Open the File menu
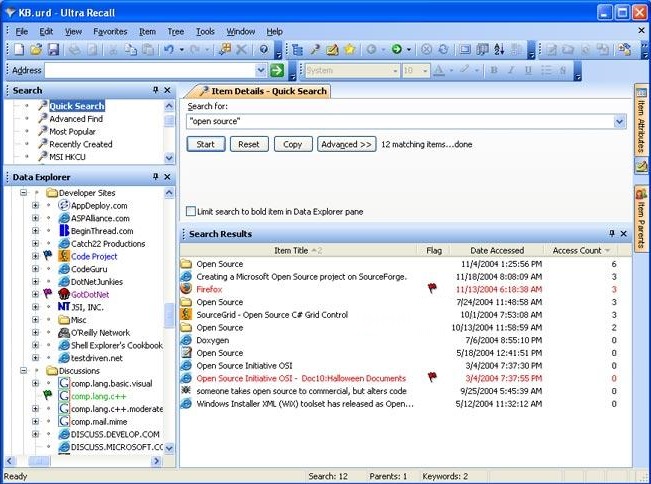Image resolution: width=651 pixels, height=484 pixels. click(22, 32)
